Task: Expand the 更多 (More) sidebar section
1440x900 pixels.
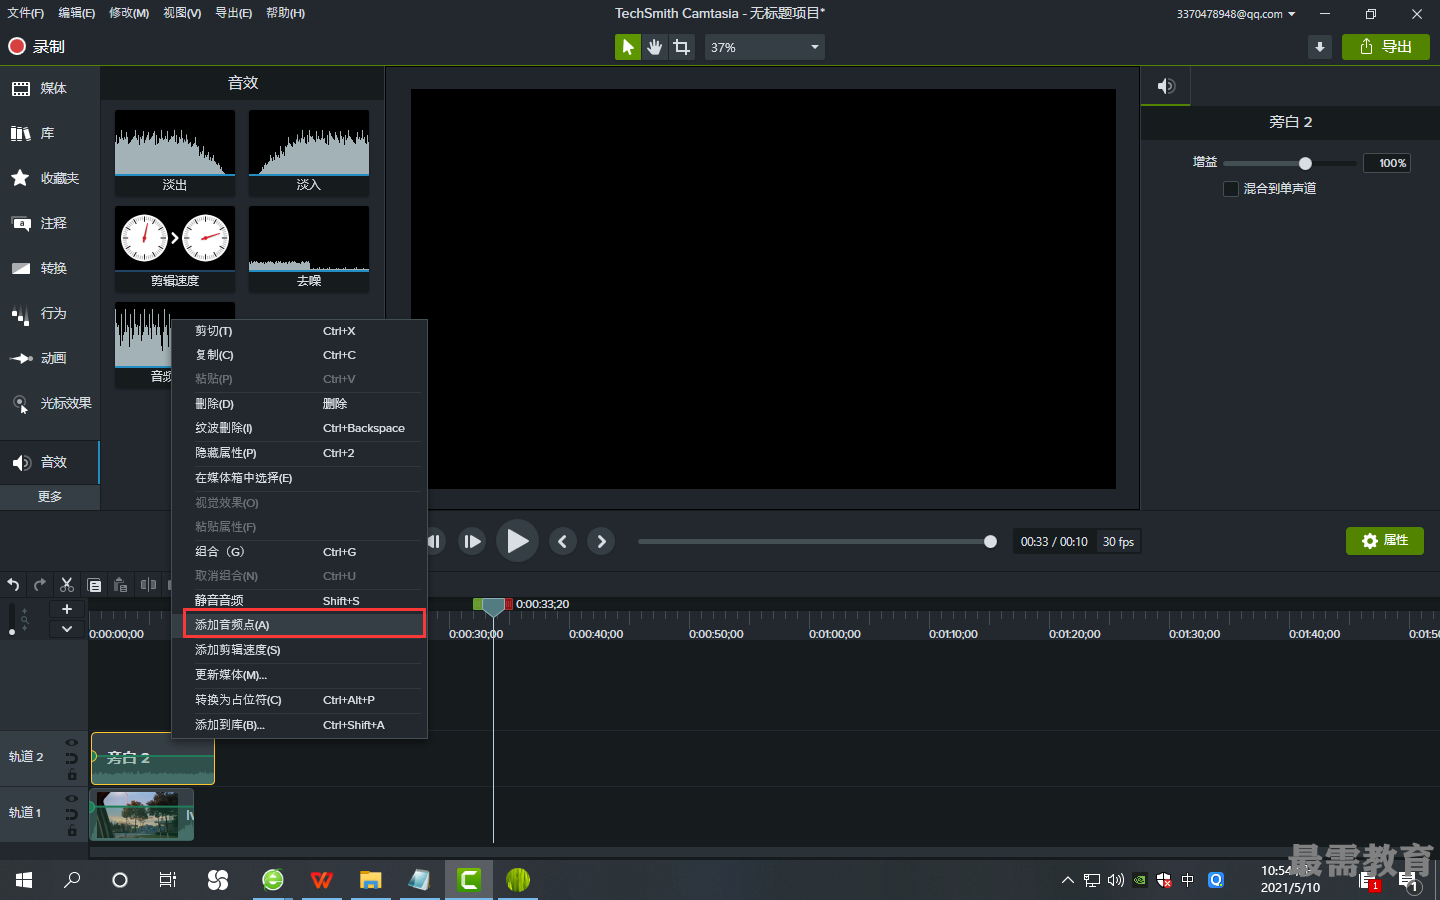Action: 50,497
